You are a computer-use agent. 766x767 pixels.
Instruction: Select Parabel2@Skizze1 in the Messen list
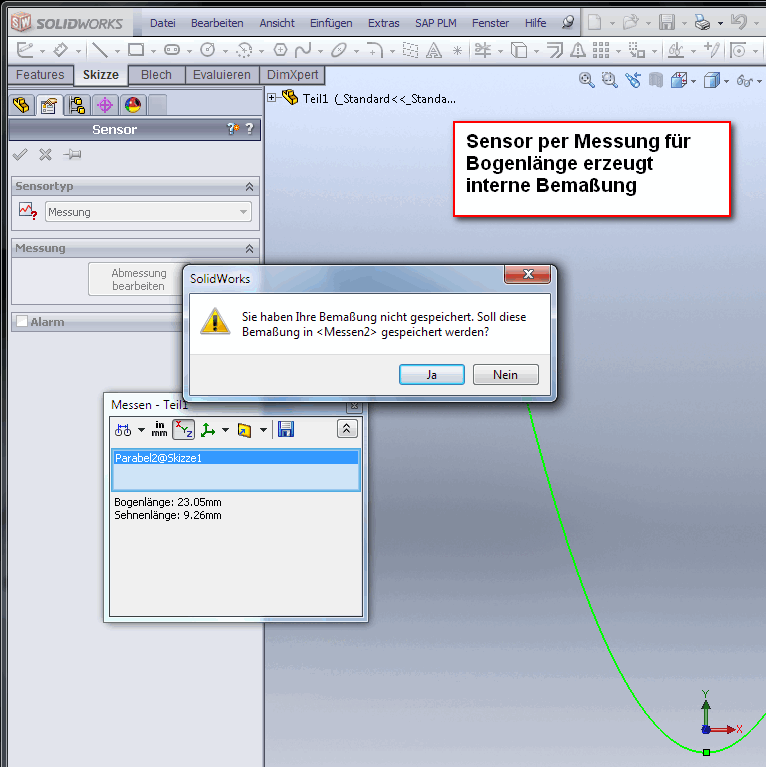pyautogui.click(x=236, y=458)
